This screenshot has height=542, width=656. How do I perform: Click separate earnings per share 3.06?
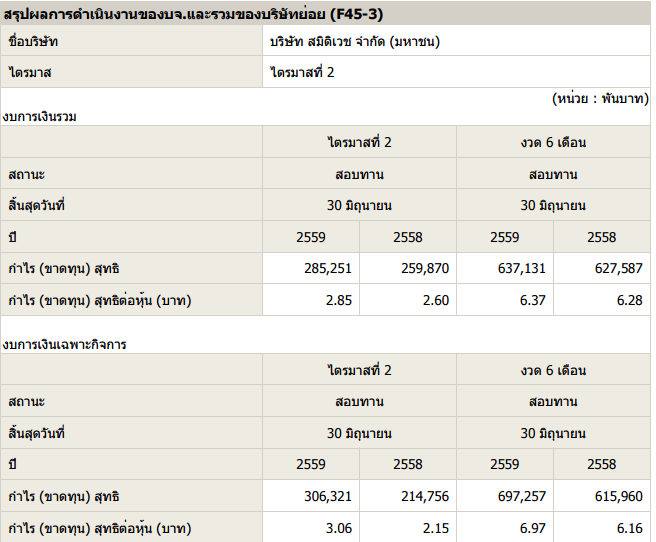[339, 528]
